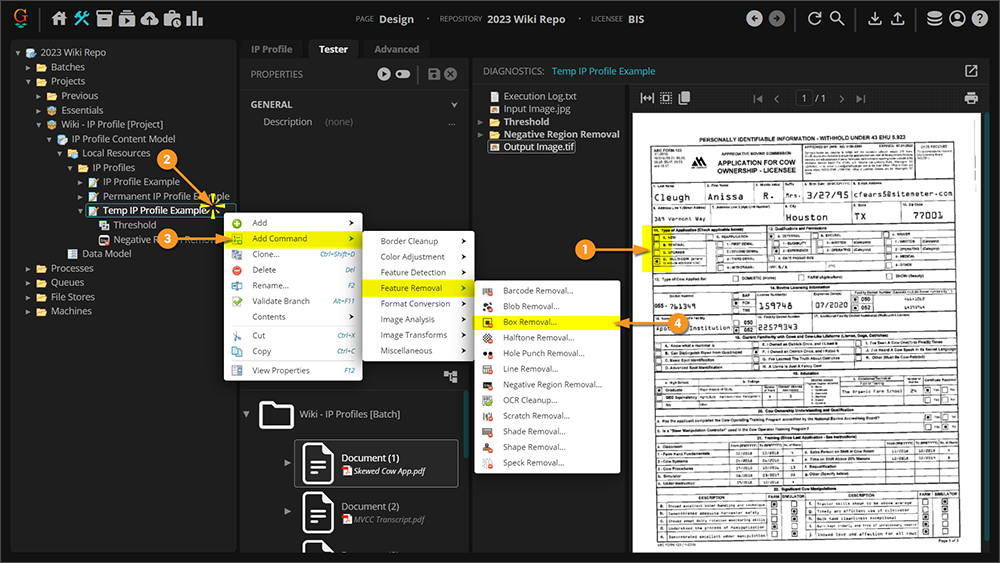Open the database stack icon in header
Viewport: 1000px width, 563px height.
(x=934, y=18)
